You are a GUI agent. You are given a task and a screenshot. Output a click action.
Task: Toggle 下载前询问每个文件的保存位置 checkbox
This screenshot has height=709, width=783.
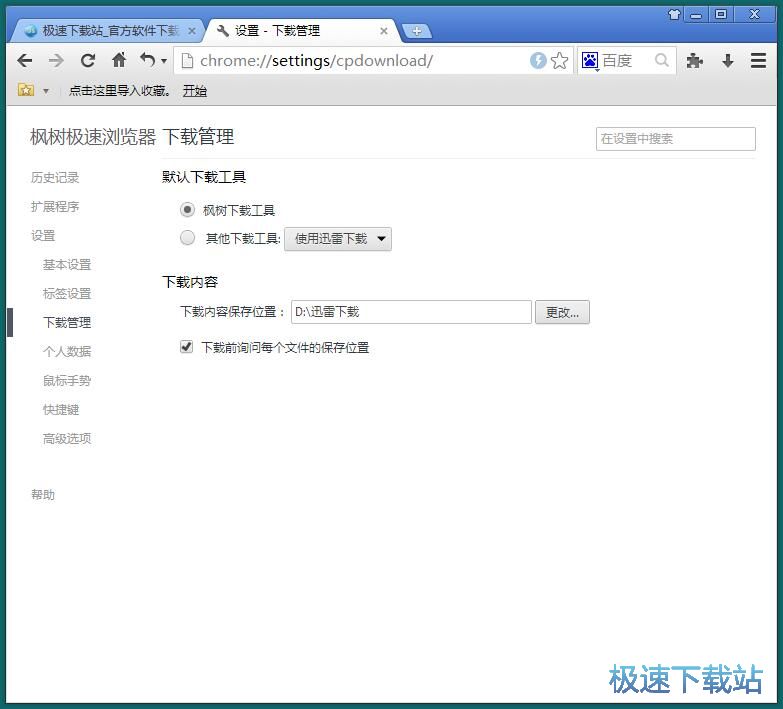tap(186, 347)
